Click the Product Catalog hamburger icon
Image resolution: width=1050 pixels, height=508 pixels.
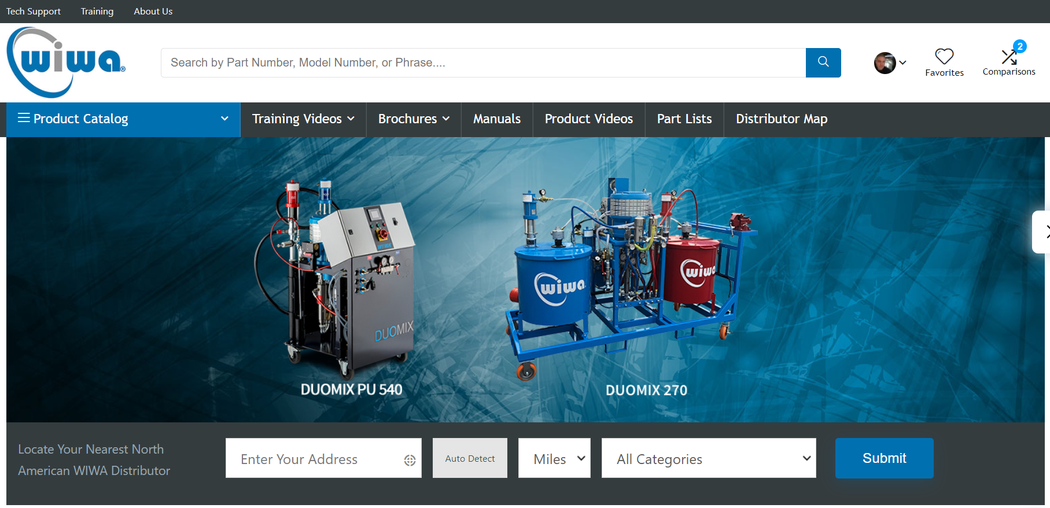(23, 118)
